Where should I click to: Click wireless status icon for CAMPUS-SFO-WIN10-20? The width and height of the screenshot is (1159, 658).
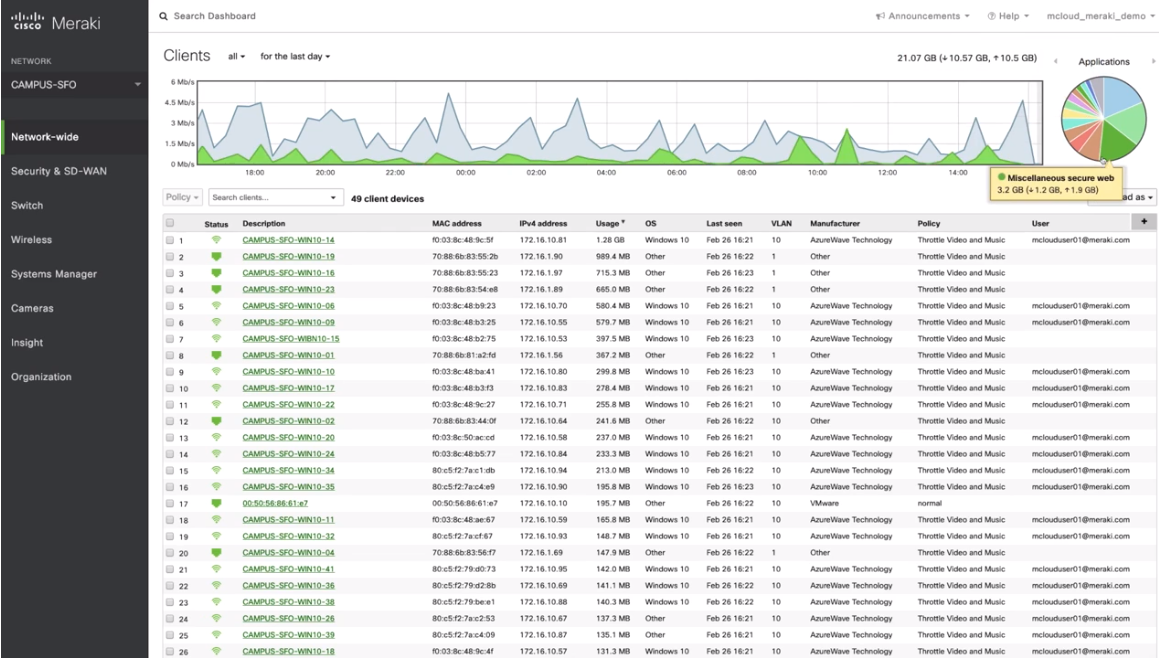click(217, 438)
